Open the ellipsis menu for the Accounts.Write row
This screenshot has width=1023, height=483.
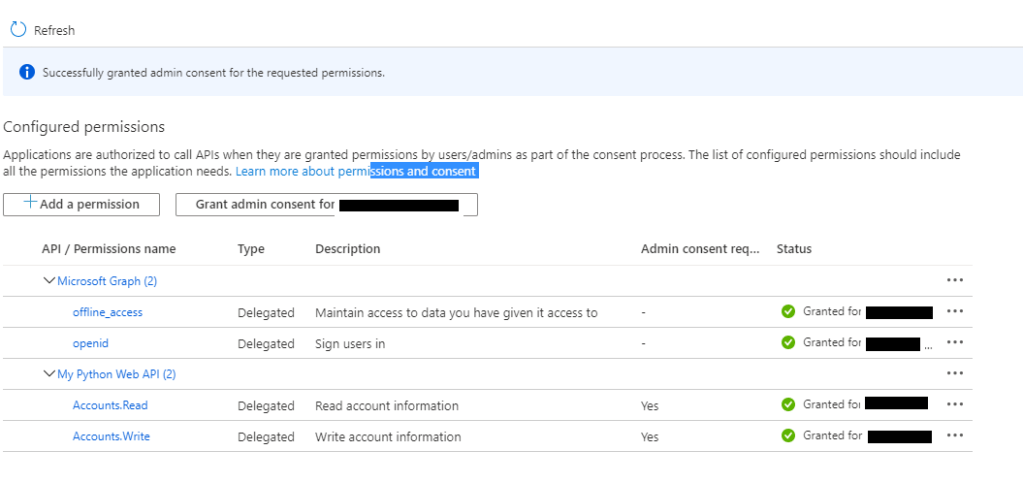(x=954, y=436)
